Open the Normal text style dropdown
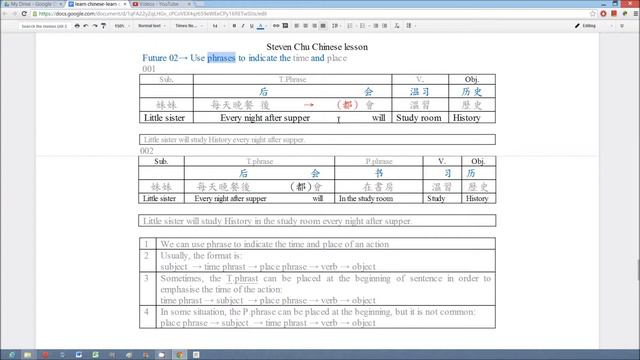The image size is (640, 360). 152,26
